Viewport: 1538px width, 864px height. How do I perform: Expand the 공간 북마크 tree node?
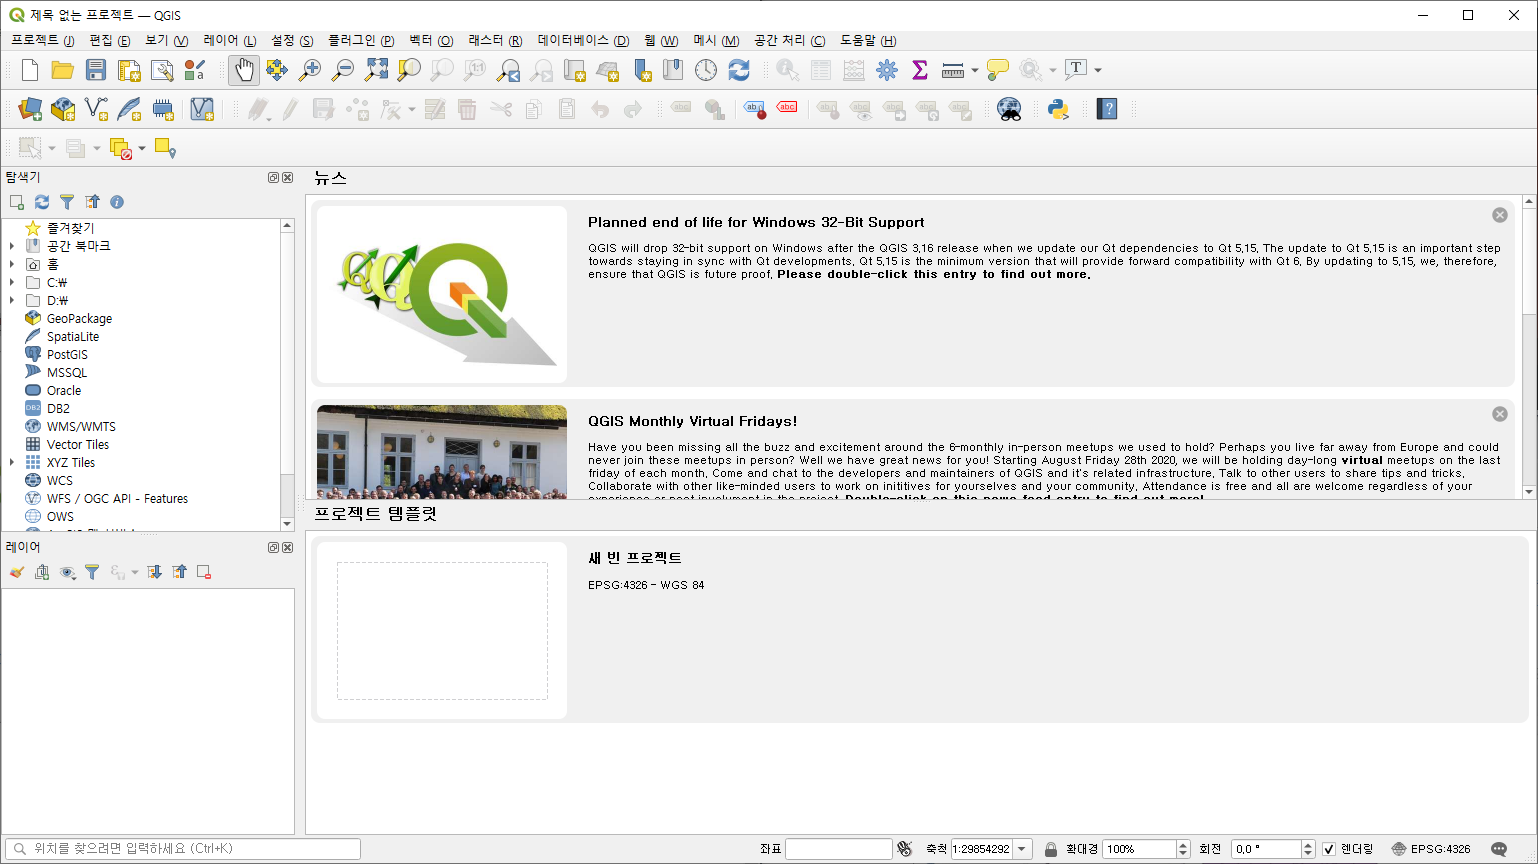point(12,246)
